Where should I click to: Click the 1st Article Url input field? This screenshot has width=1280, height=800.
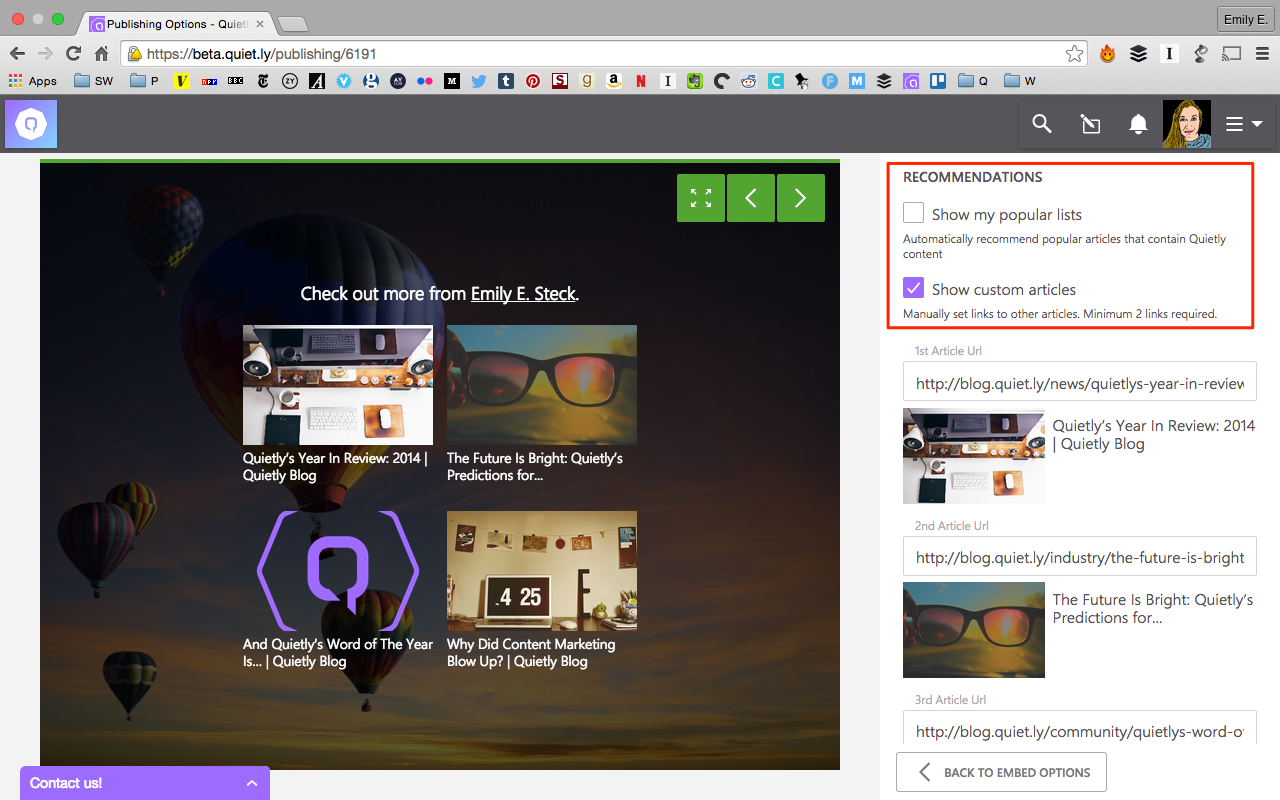[1080, 382]
